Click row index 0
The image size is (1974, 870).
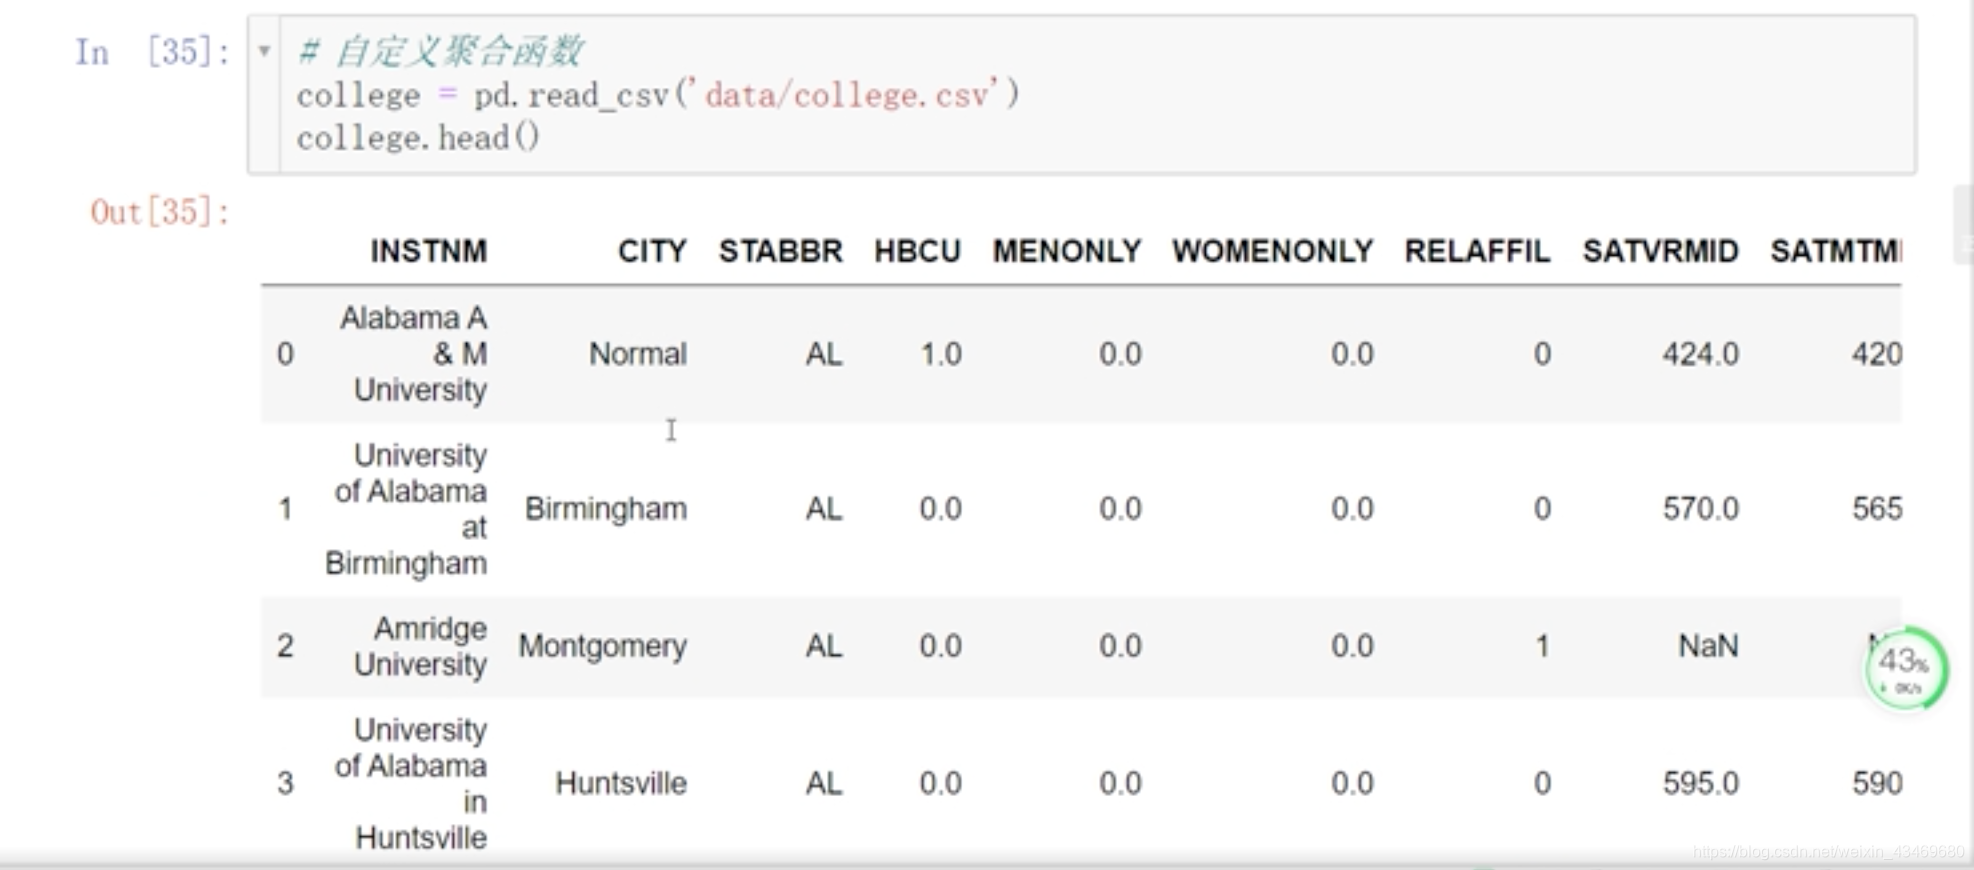(x=285, y=354)
